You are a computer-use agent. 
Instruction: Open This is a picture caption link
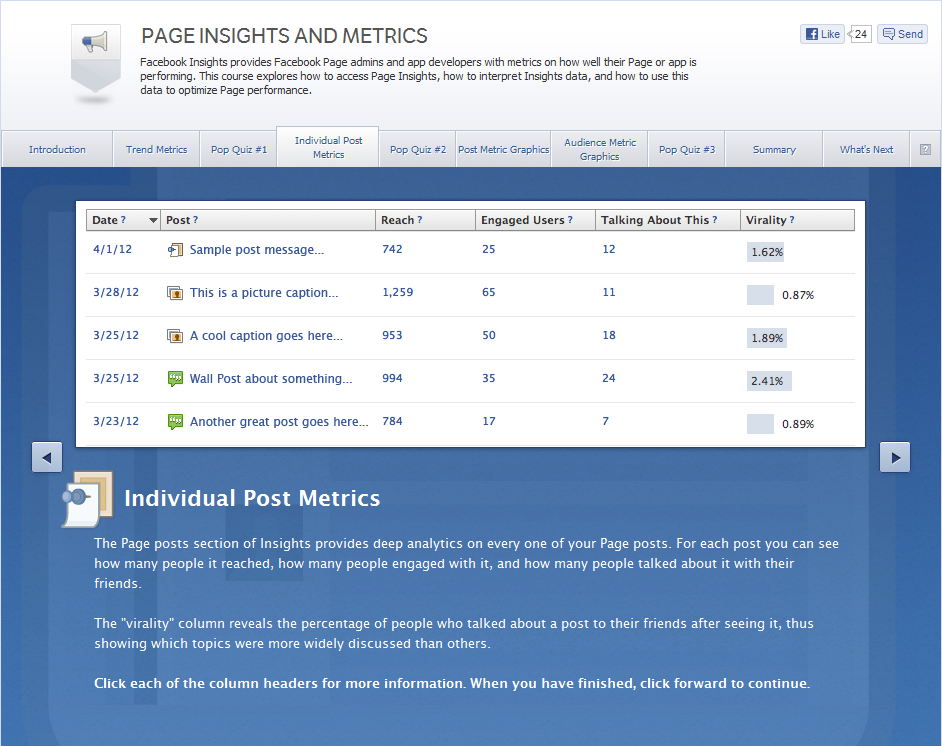pos(264,293)
